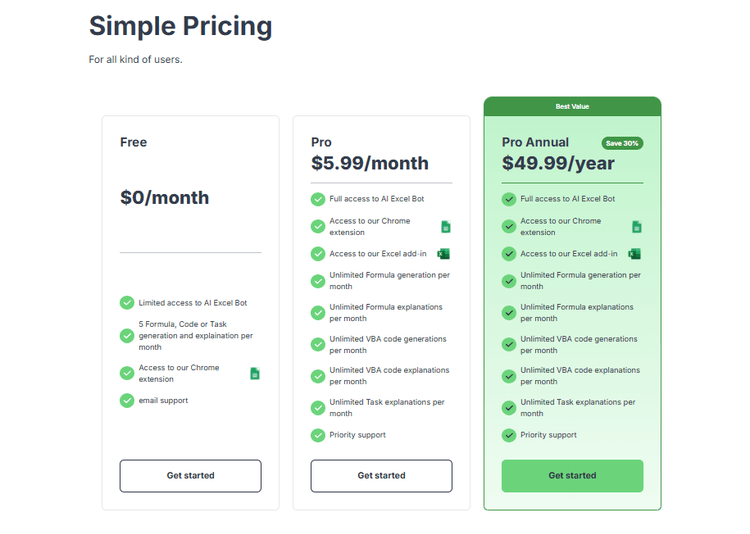Click checkmark beside Limited access to AI Excel Bot
Viewport: 750px width, 534px height.
pyautogui.click(x=127, y=303)
